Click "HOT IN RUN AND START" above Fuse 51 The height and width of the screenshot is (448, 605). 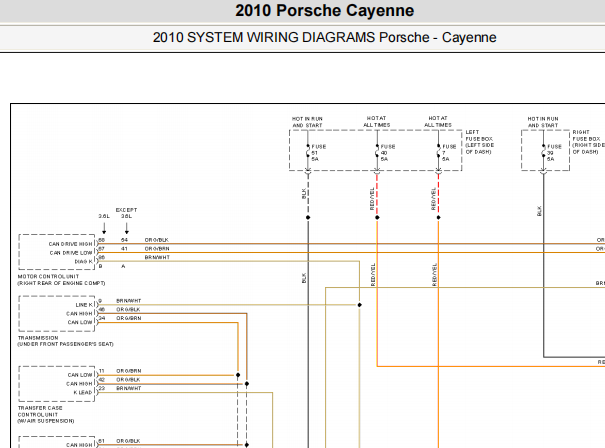pos(307,122)
